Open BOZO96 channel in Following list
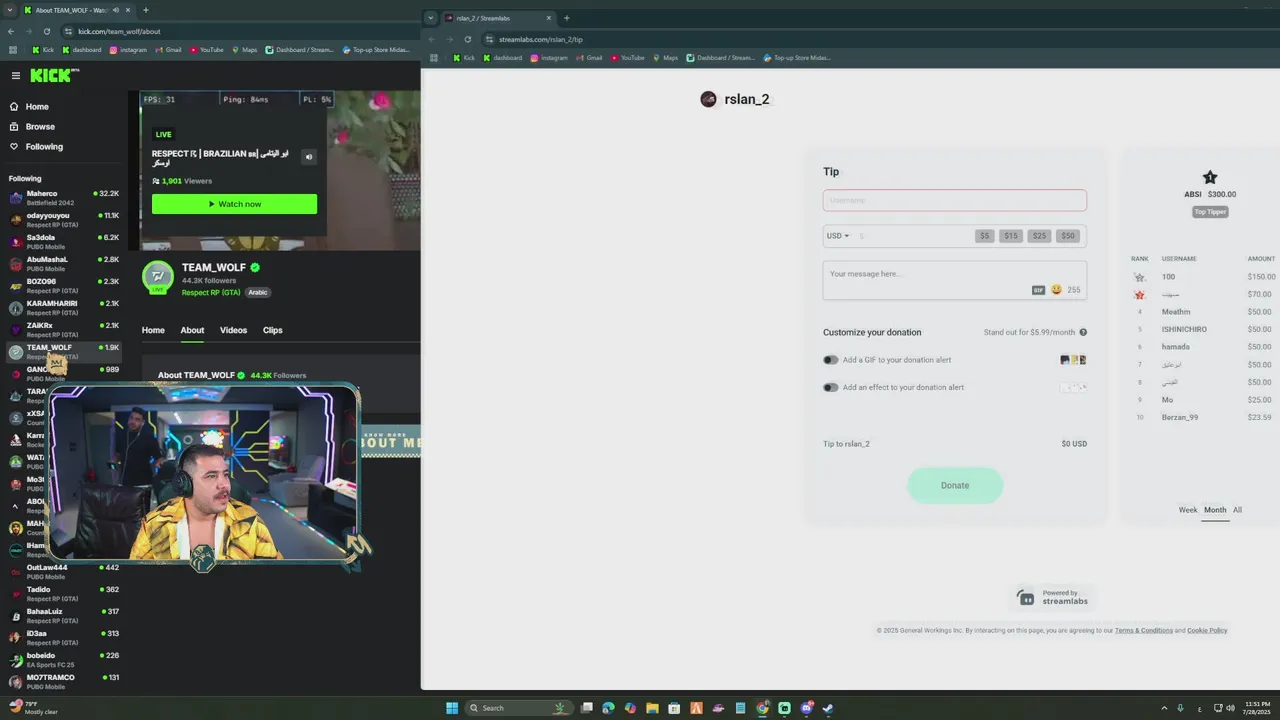This screenshot has height=720, width=1280. (64, 286)
